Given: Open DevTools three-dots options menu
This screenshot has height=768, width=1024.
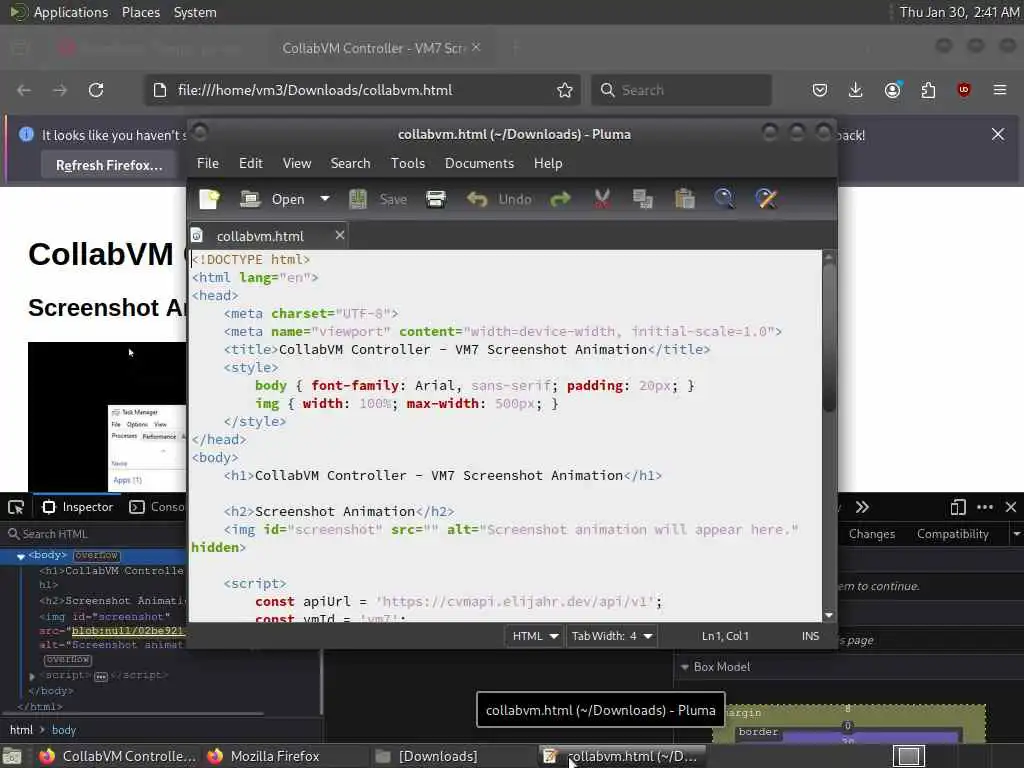Looking at the screenshot, I should tap(985, 507).
